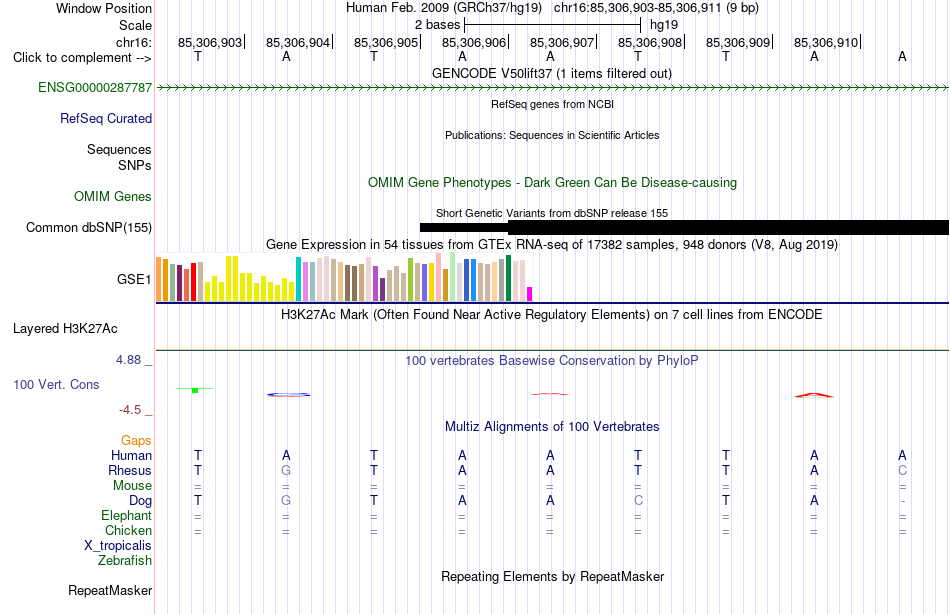Viewport: 950px width, 614px height.
Task: Open 'Multiz Alignments of 100 Vertebrates' title
Action: tap(552, 426)
